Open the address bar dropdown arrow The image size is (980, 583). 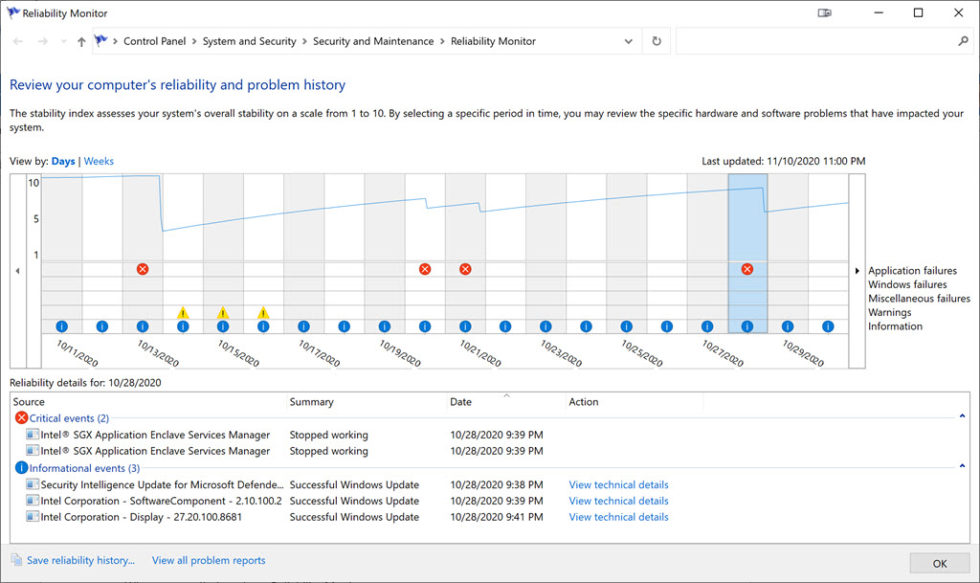point(628,41)
